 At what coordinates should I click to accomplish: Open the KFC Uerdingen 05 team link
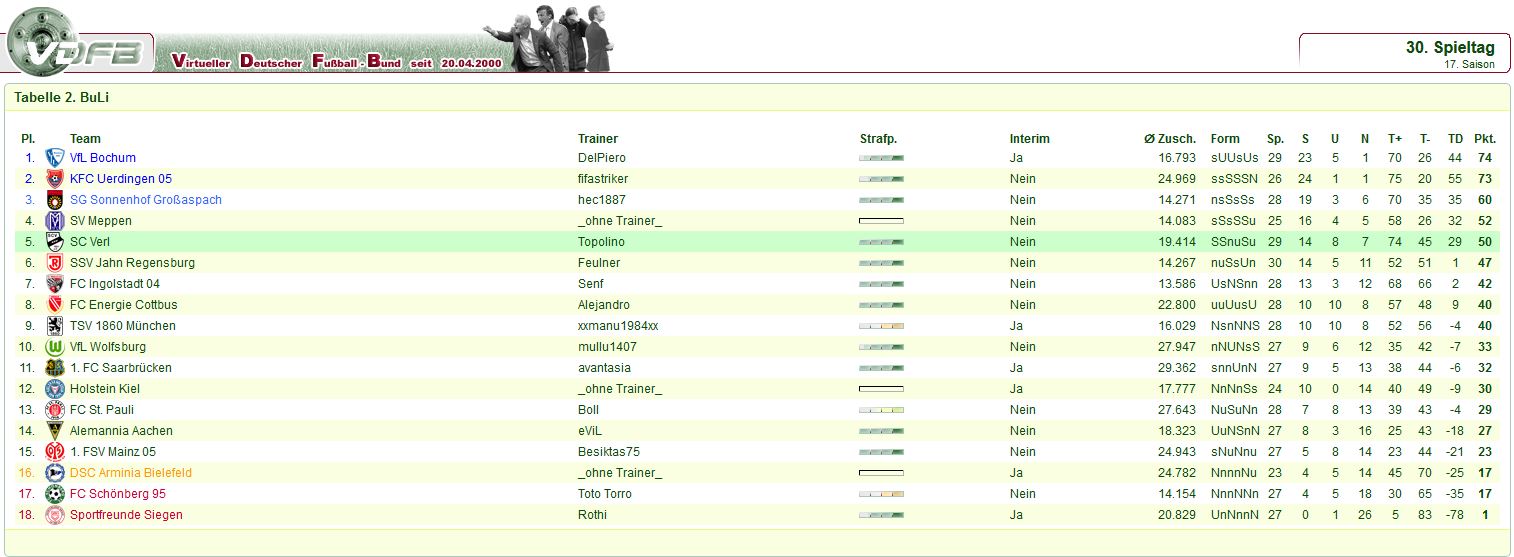[121, 179]
